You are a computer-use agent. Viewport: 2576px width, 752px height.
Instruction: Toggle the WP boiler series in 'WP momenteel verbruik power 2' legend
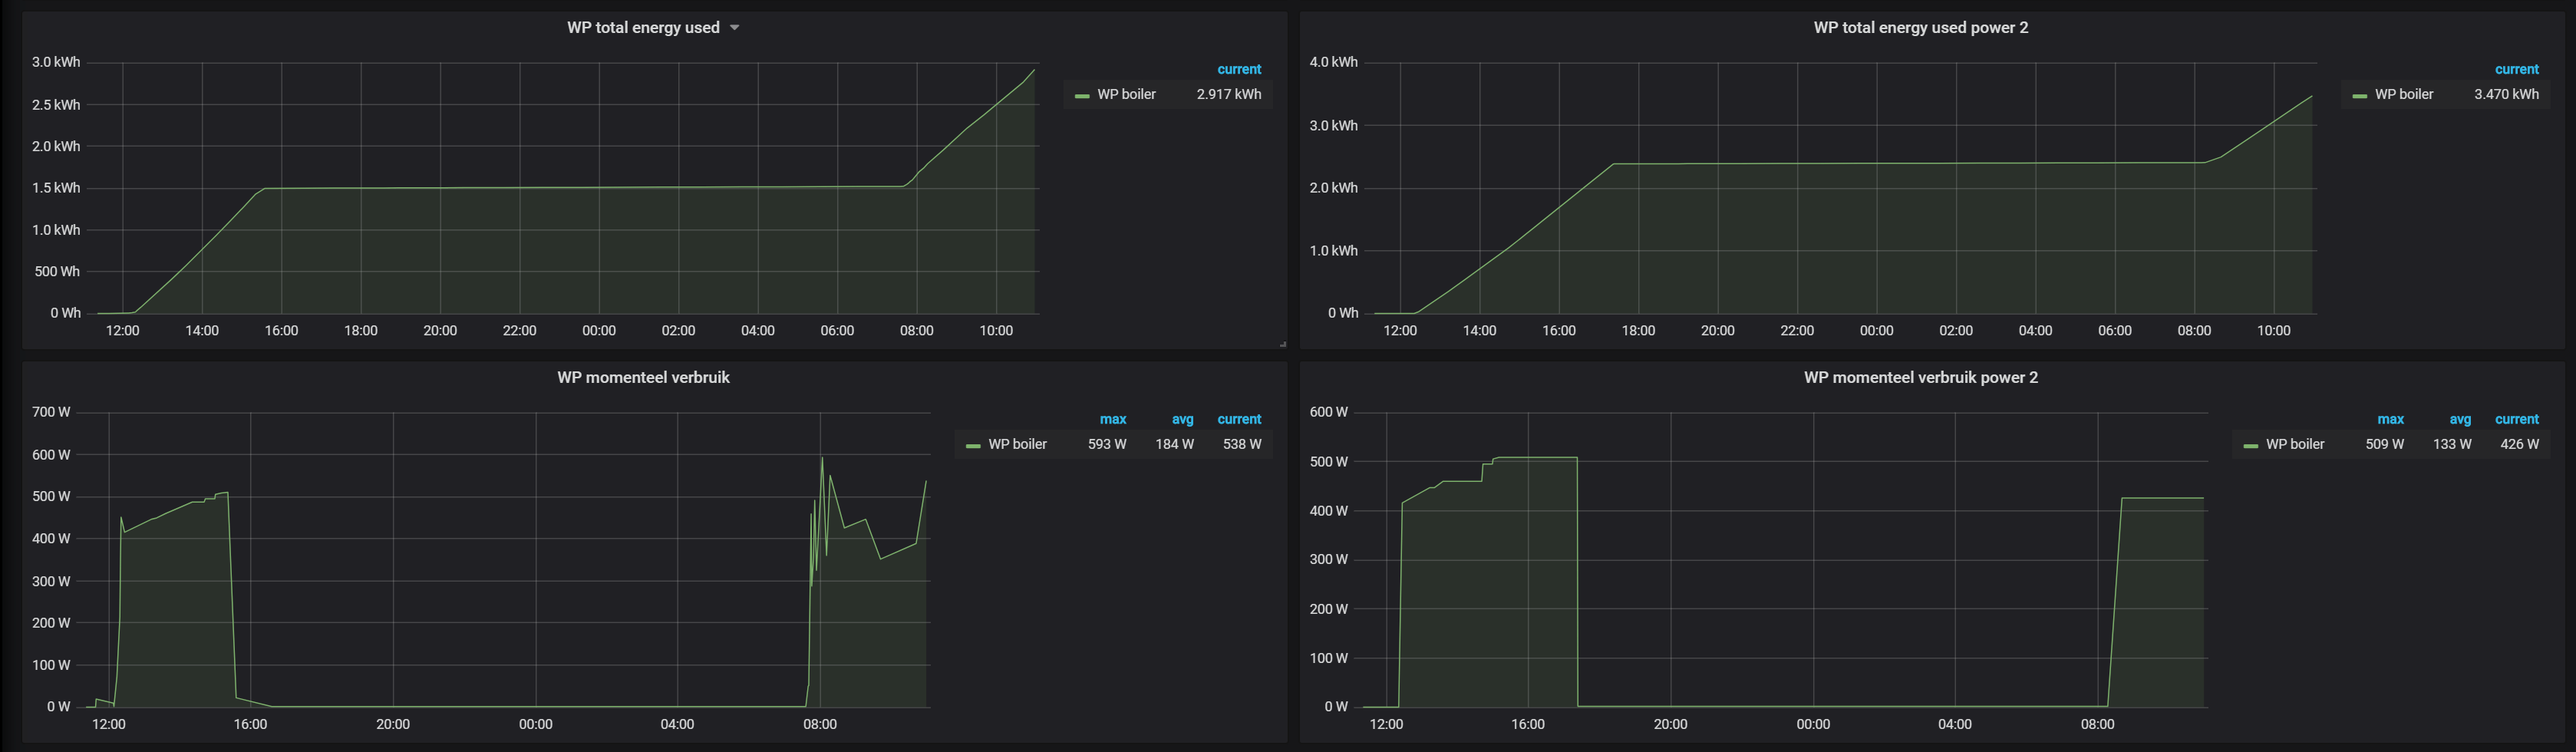click(2295, 445)
